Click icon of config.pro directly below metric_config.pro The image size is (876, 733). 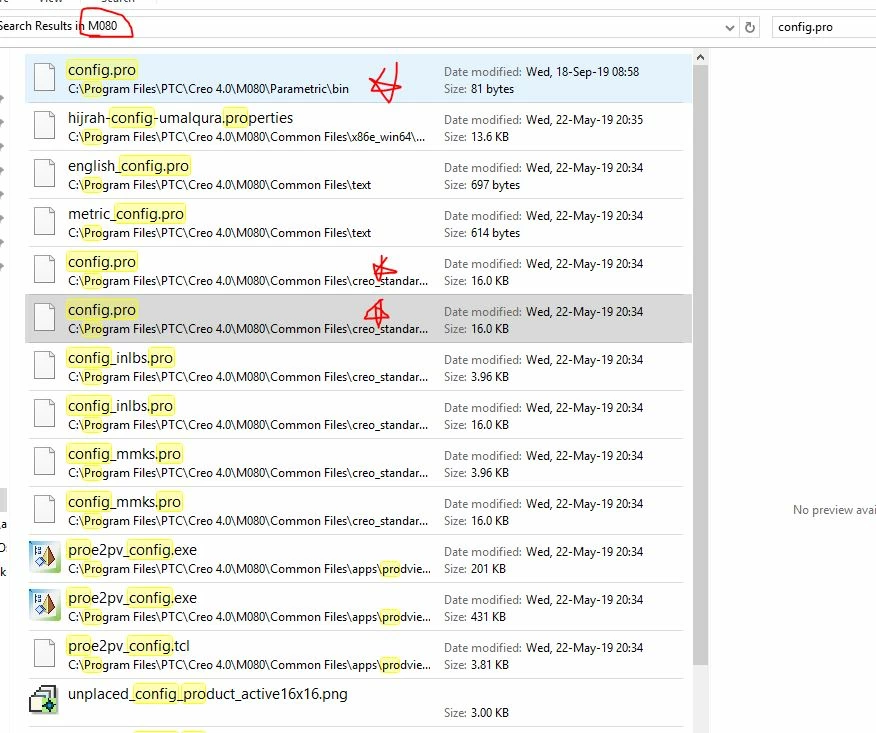pyautogui.click(x=44, y=269)
